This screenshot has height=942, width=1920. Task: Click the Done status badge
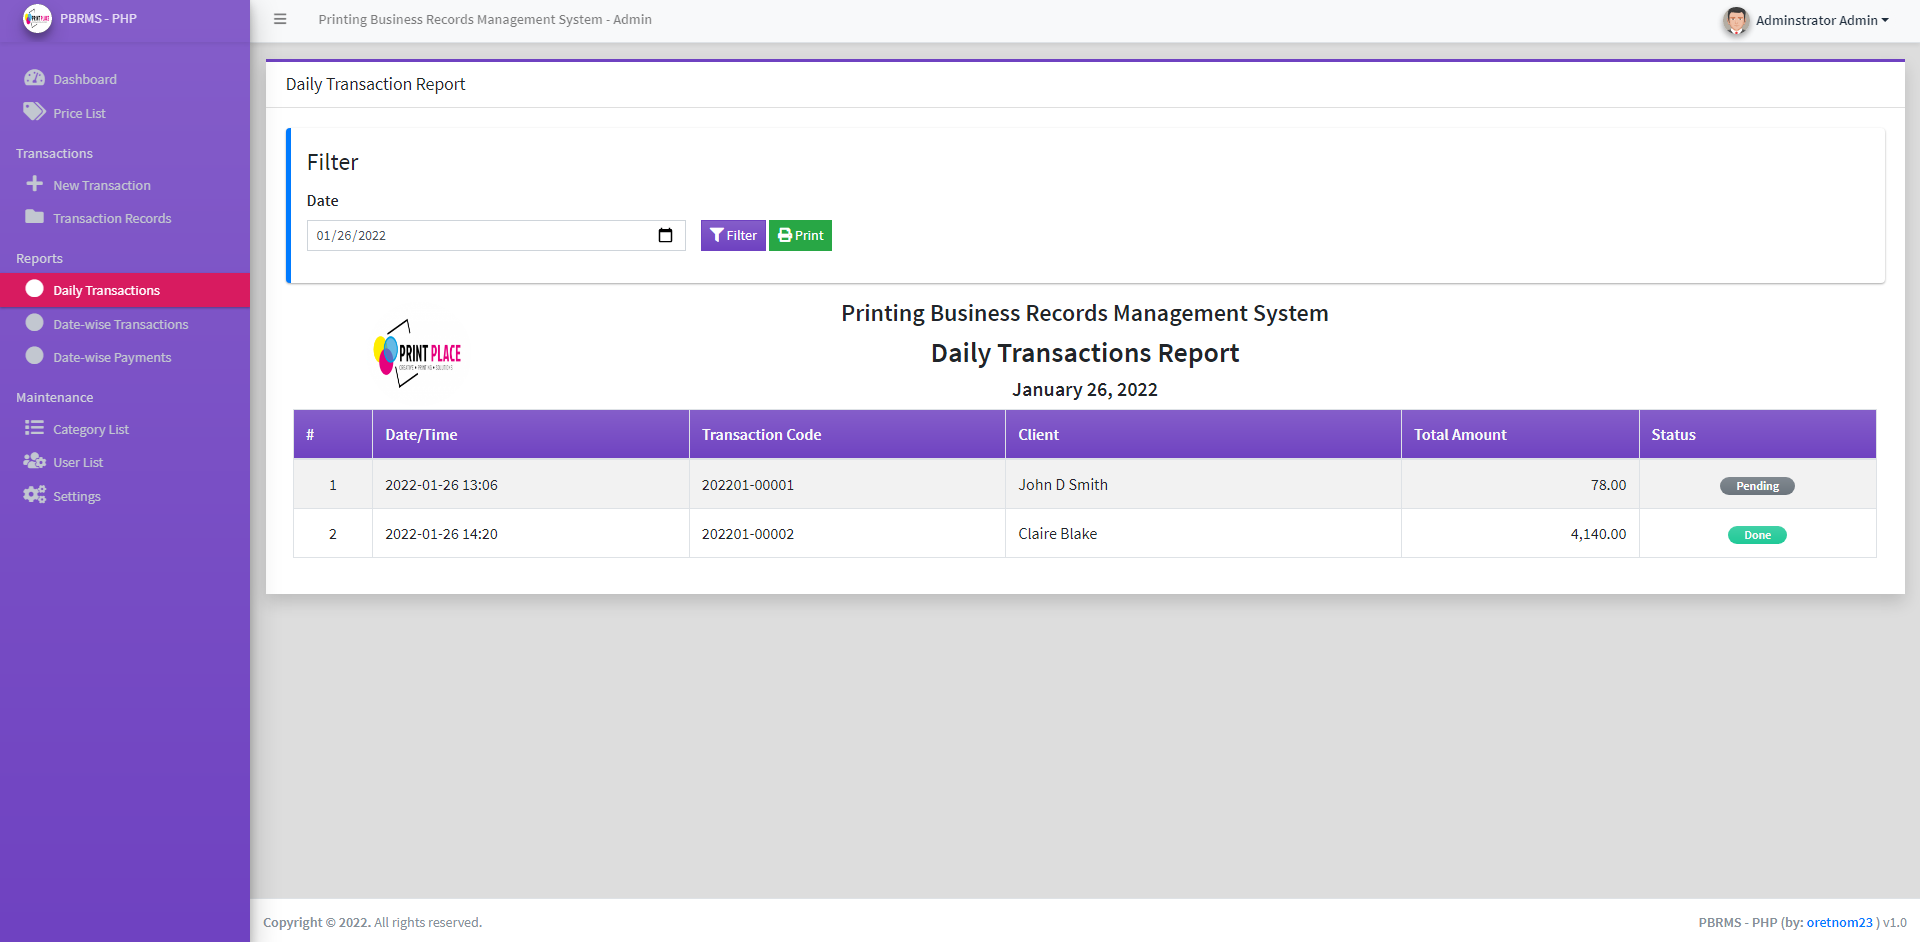1757,535
